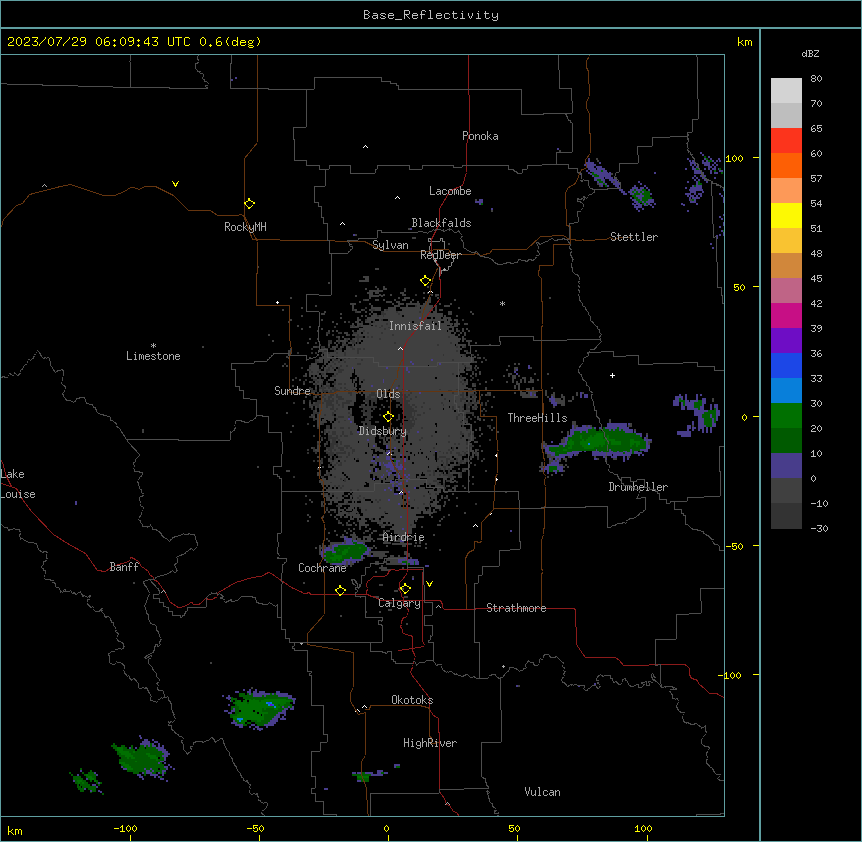Click the RedDeer city label

(440, 255)
